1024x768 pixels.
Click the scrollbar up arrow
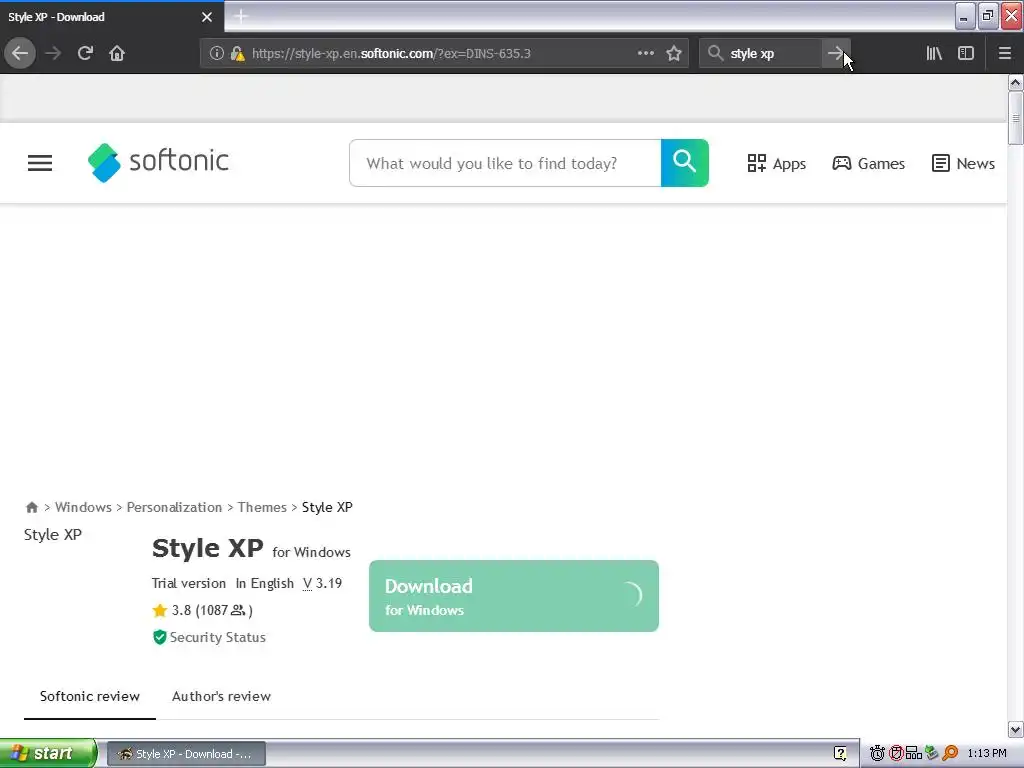point(1015,82)
